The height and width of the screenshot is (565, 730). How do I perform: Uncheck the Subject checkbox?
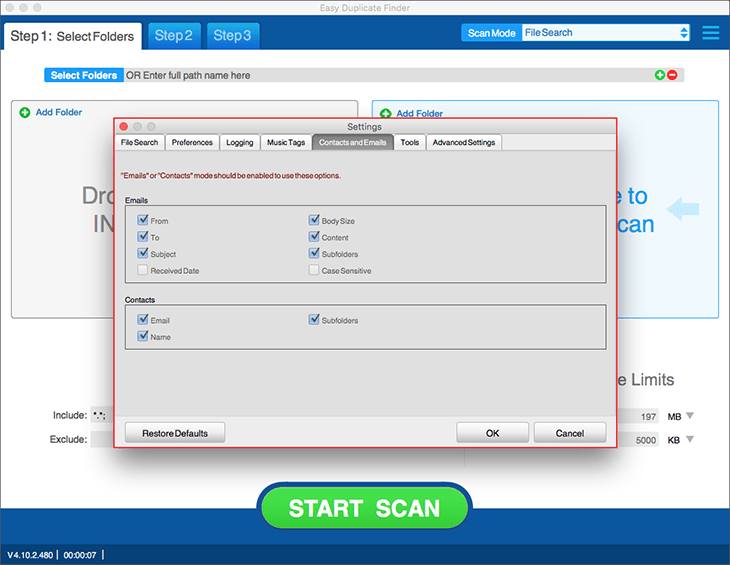143,253
